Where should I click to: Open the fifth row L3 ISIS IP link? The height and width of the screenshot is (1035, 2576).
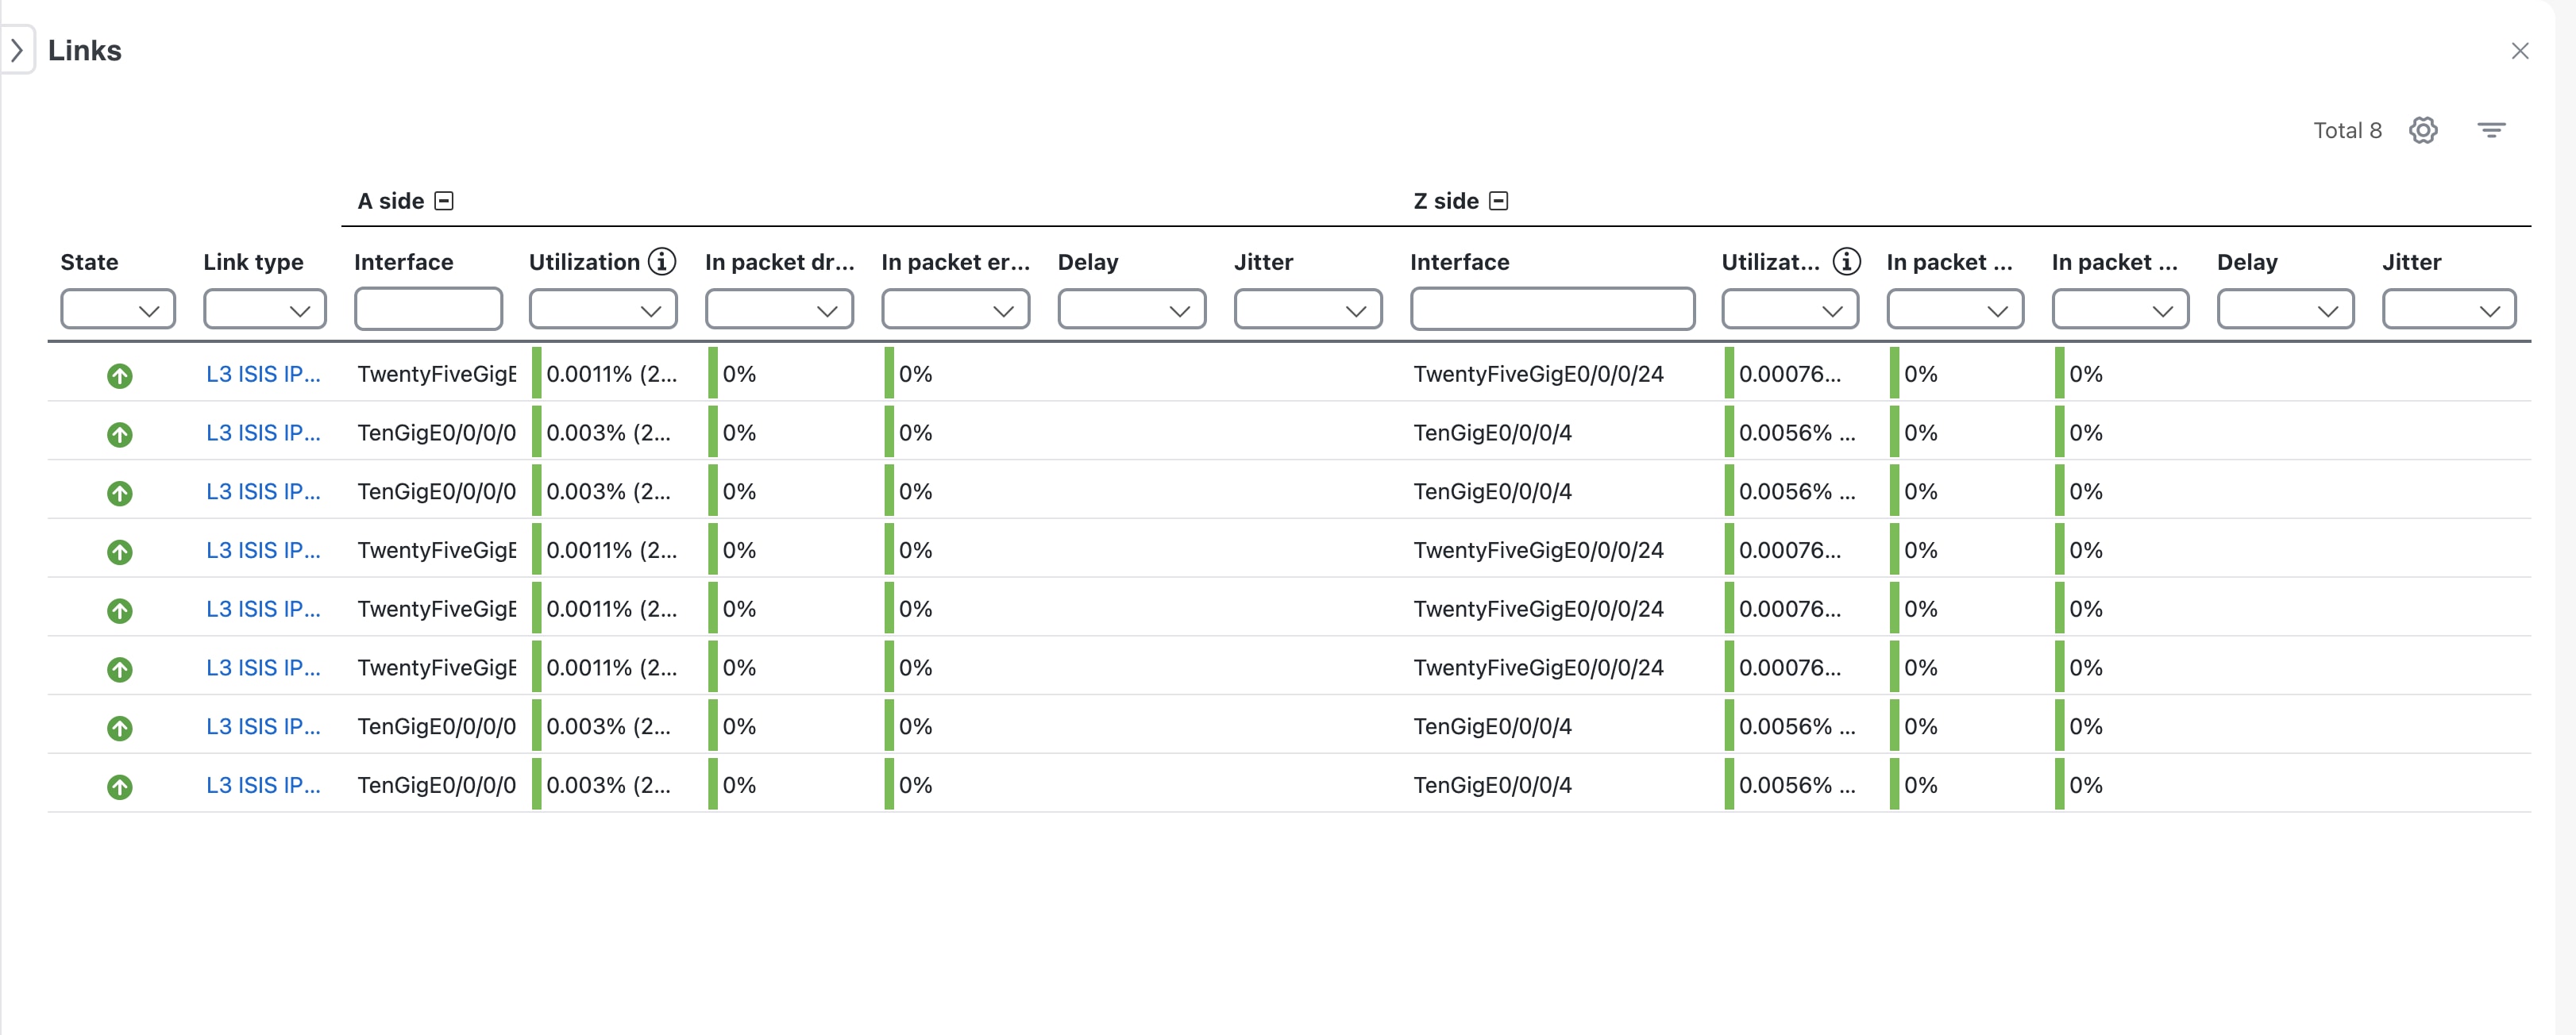pos(263,609)
